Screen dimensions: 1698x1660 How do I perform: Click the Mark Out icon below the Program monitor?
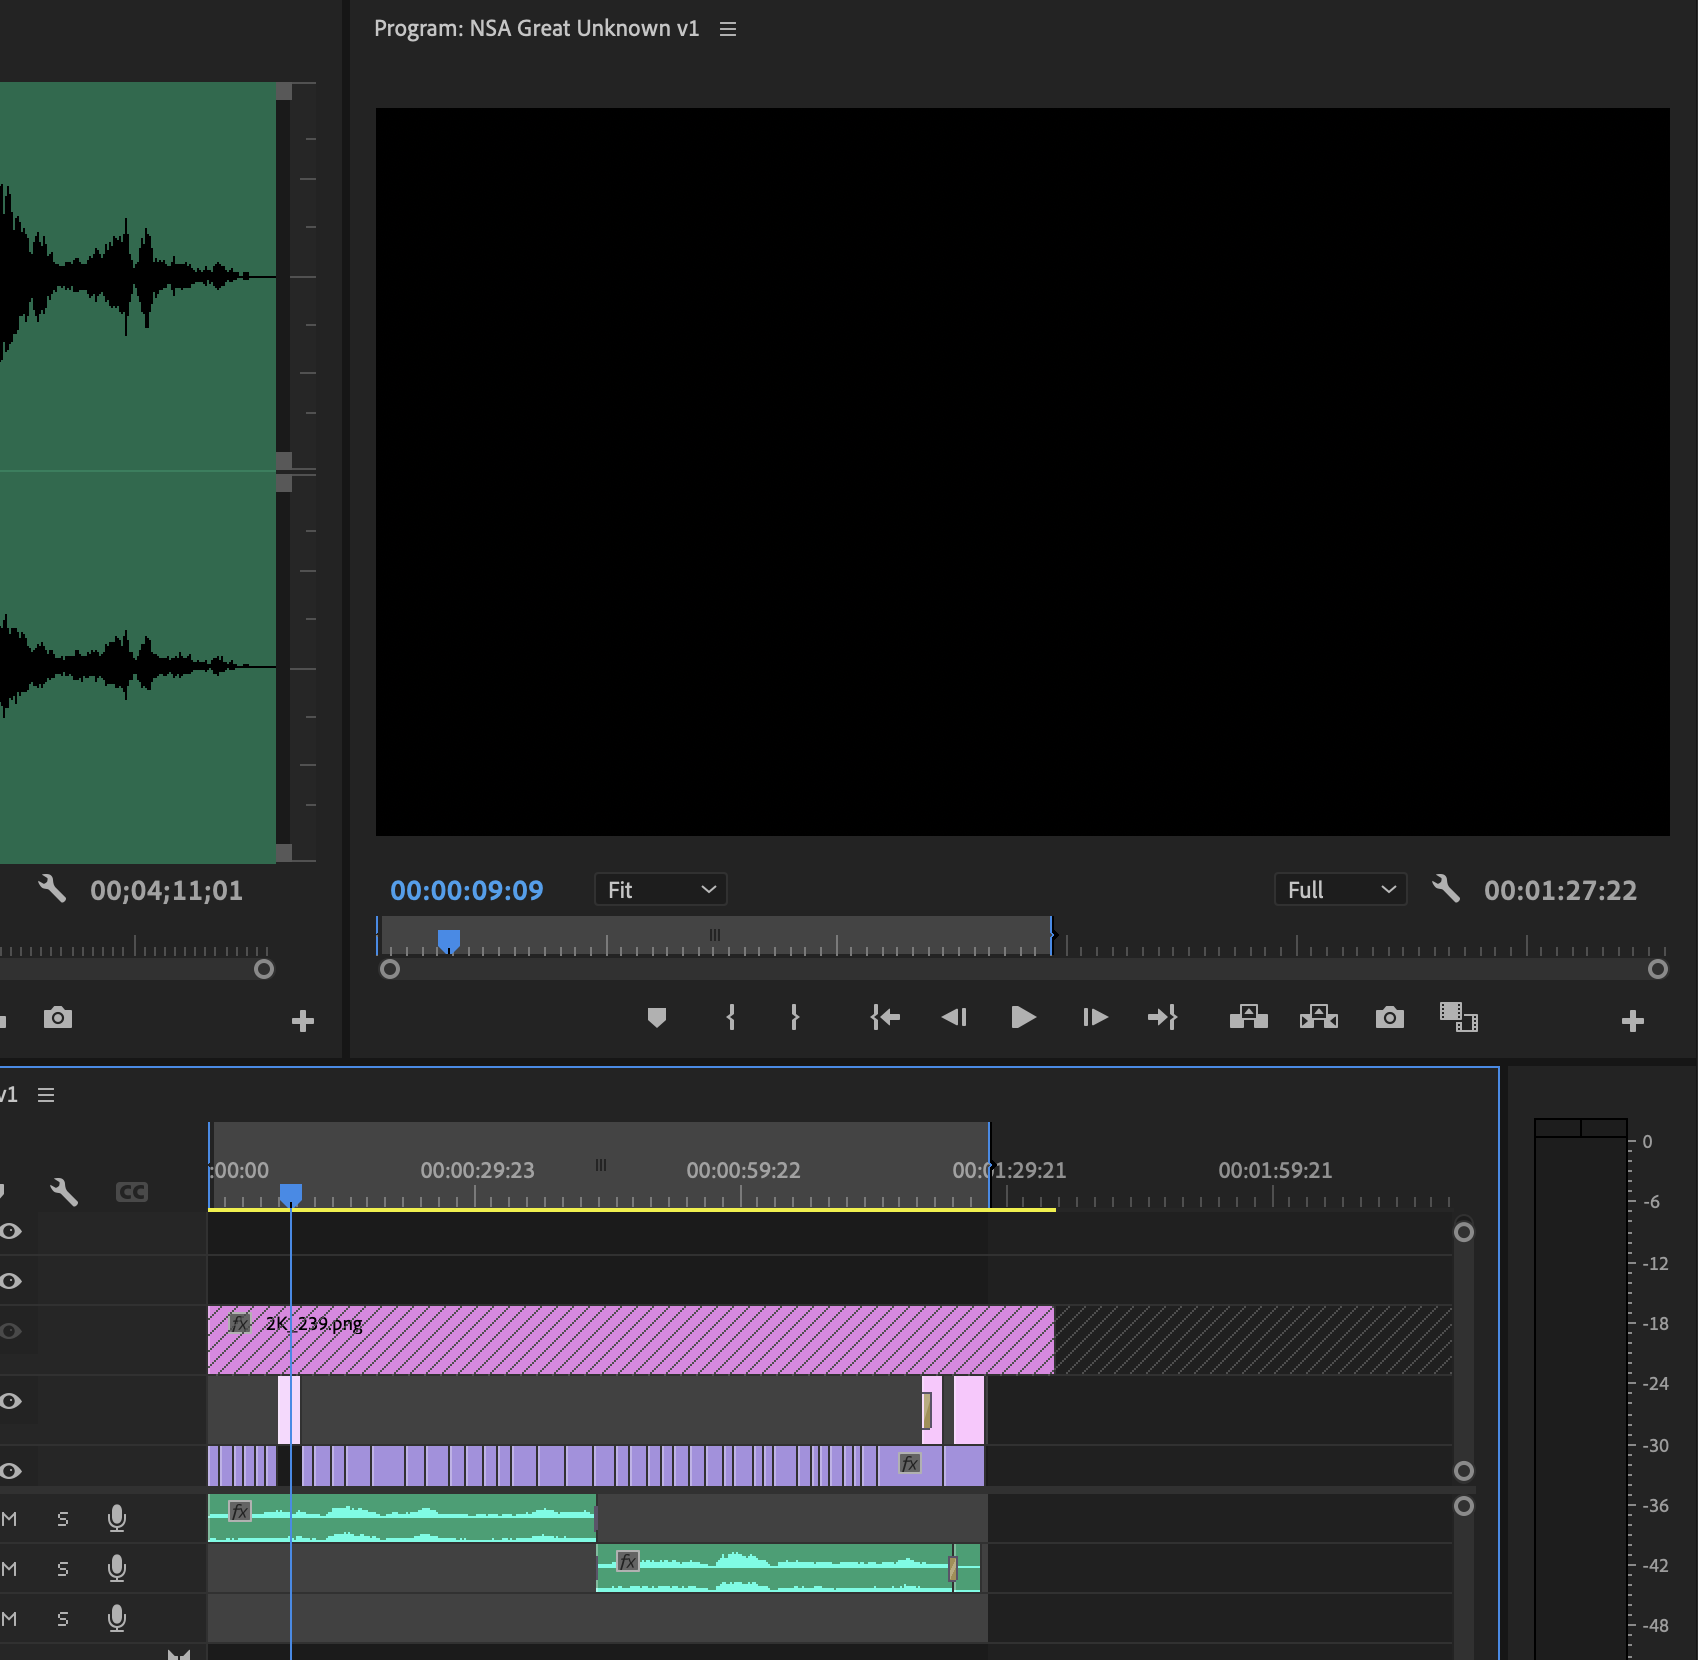tap(795, 1017)
